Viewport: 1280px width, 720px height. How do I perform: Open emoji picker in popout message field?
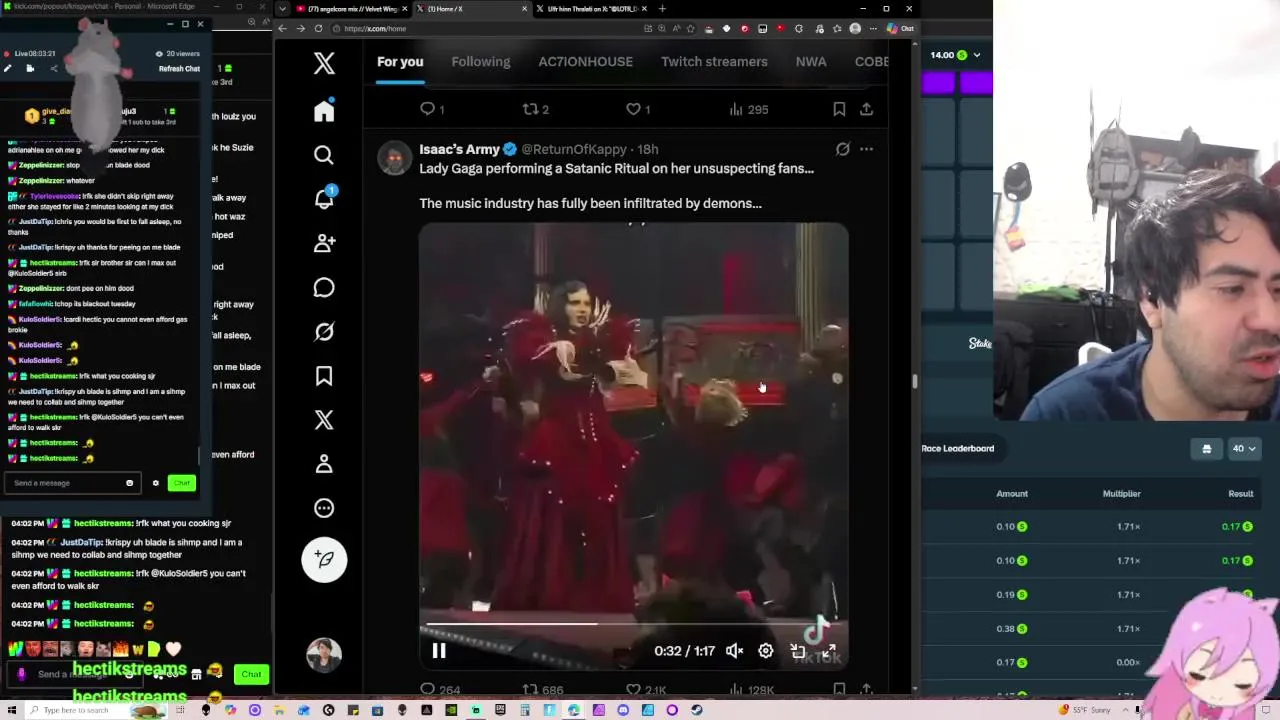tap(129, 483)
